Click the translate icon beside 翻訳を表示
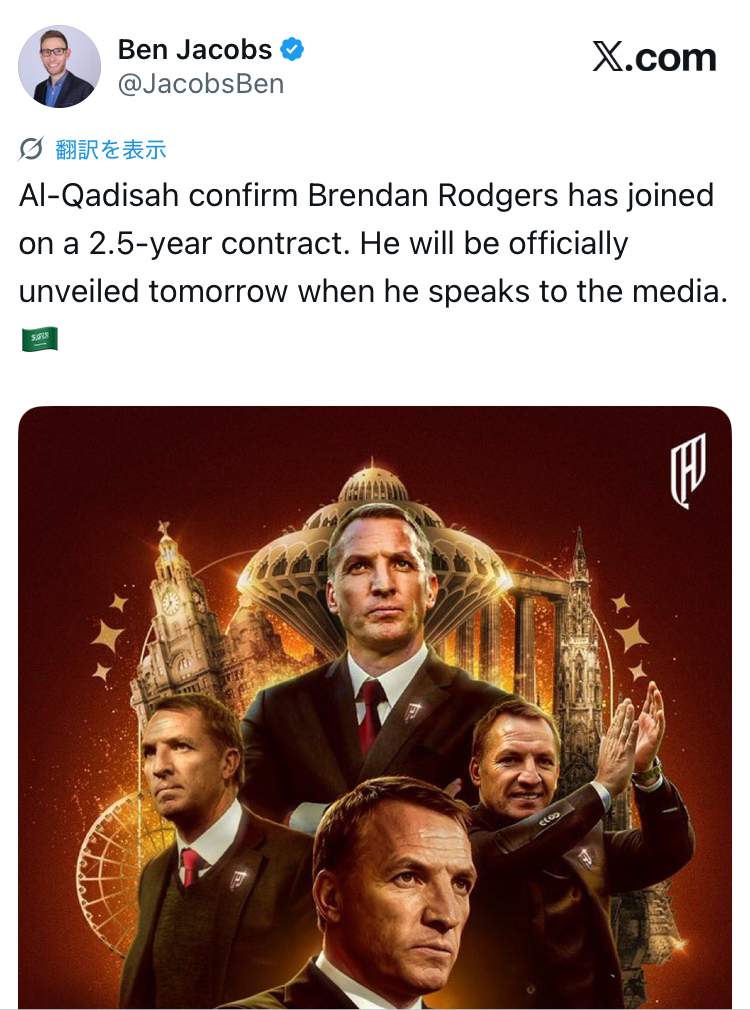Image resolution: width=750 pixels, height=1010 pixels. 32,150
